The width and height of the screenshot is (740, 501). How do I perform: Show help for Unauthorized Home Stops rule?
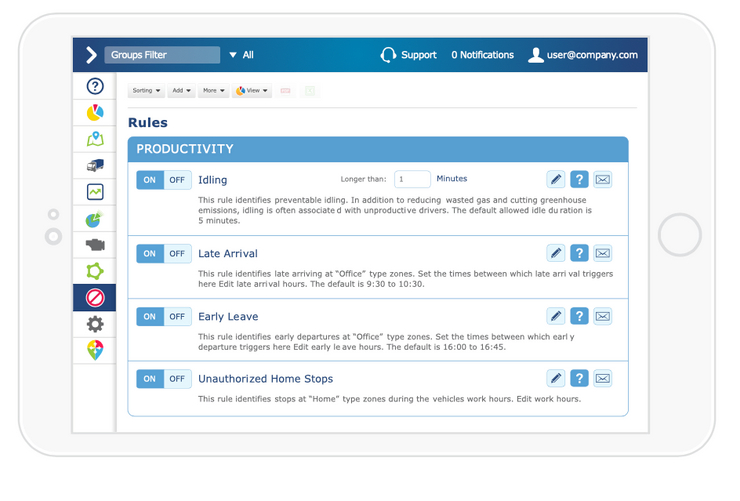pos(579,378)
